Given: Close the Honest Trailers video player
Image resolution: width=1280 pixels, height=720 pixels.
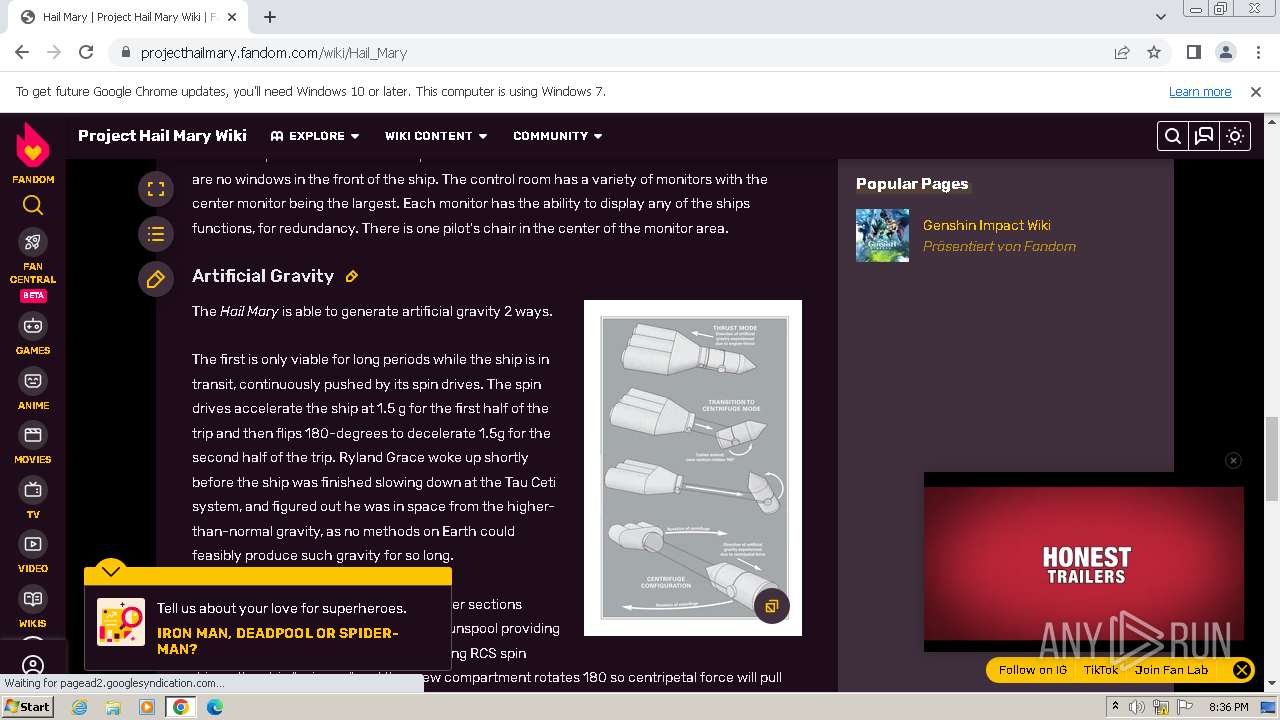Looking at the screenshot, I should (x=1233, y=460).
